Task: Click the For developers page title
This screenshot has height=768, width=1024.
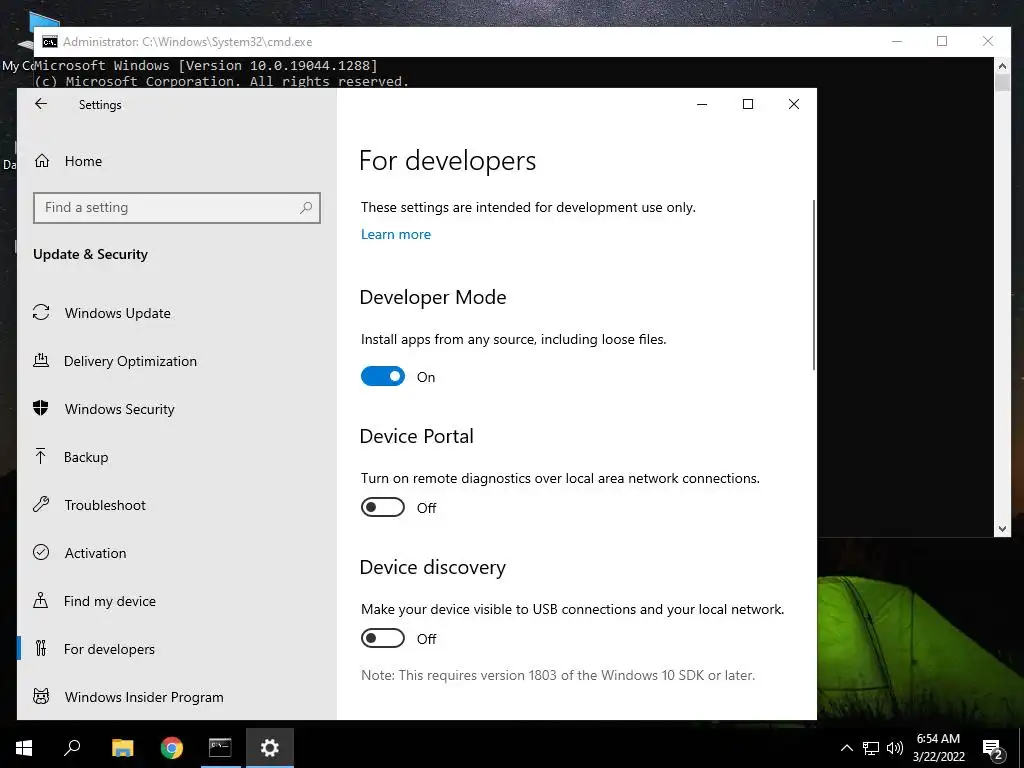Action: (447, 161)
